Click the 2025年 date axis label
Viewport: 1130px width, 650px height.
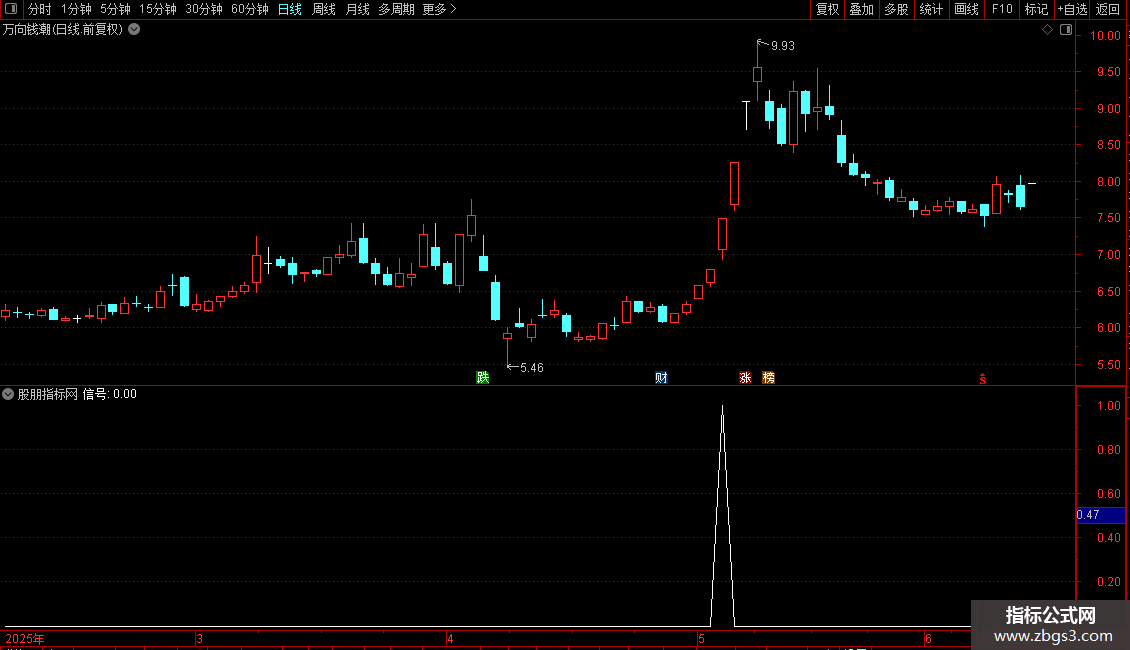pos(25,638)
